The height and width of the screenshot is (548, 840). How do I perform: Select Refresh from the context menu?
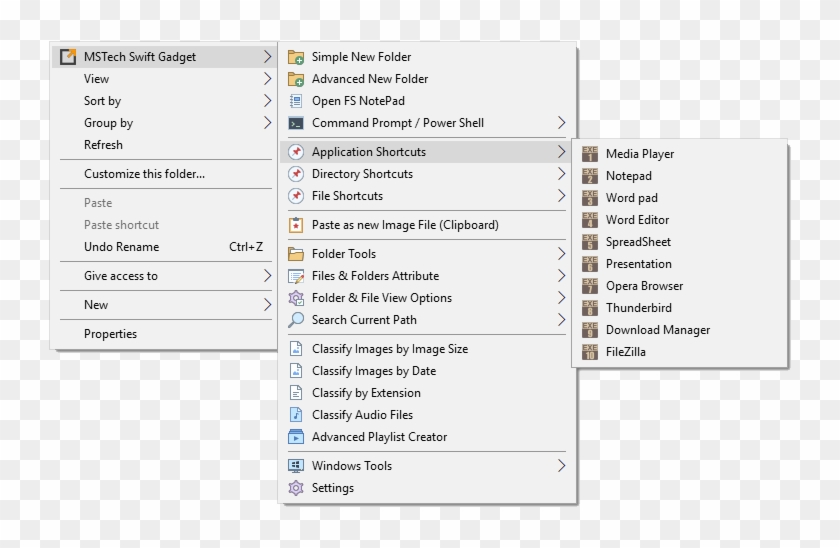(x=103, y=145)
